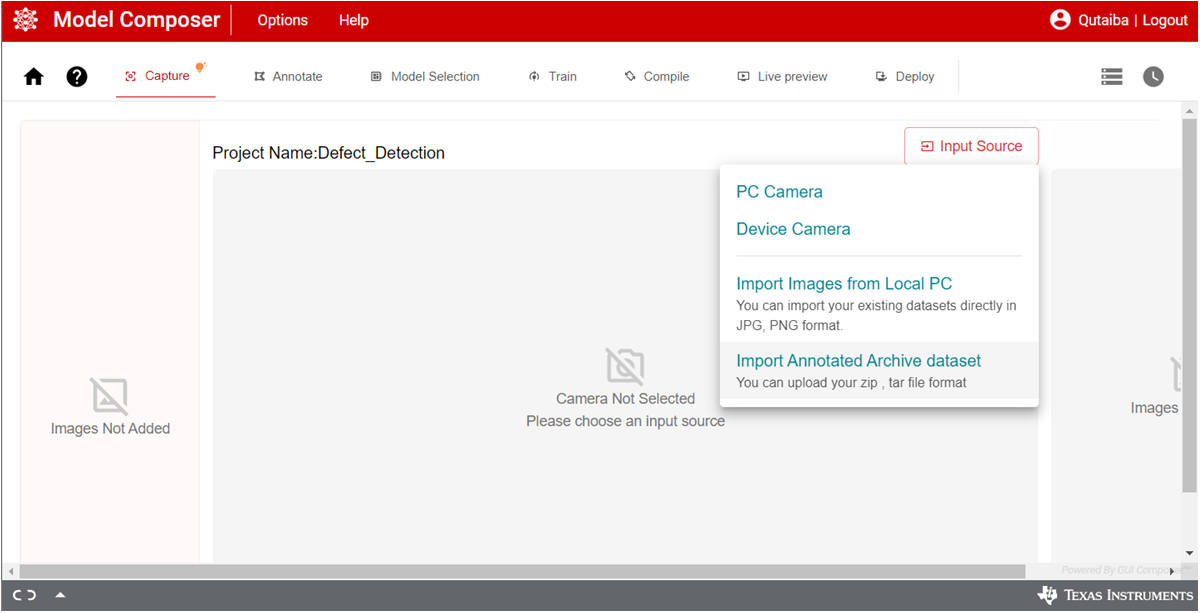Open the Input Source dropdown
This screenshot has height=613, width=1200.
tap(971, 146)
